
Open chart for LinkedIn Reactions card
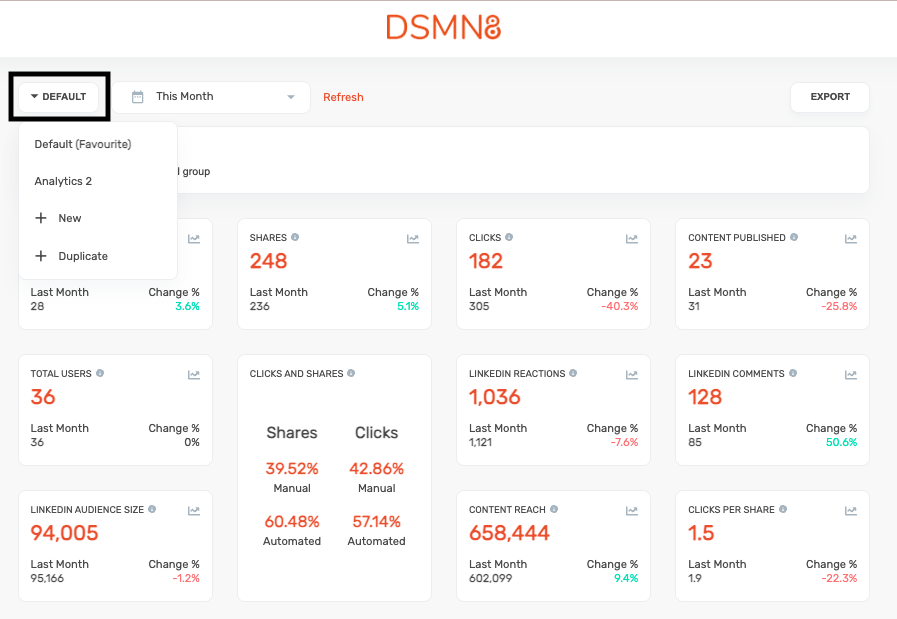click(x=632, y=375)
